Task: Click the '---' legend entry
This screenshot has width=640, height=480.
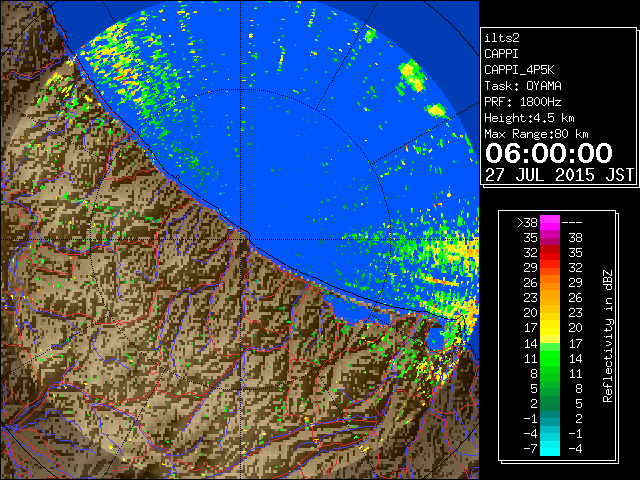Action: coord(572,223)
